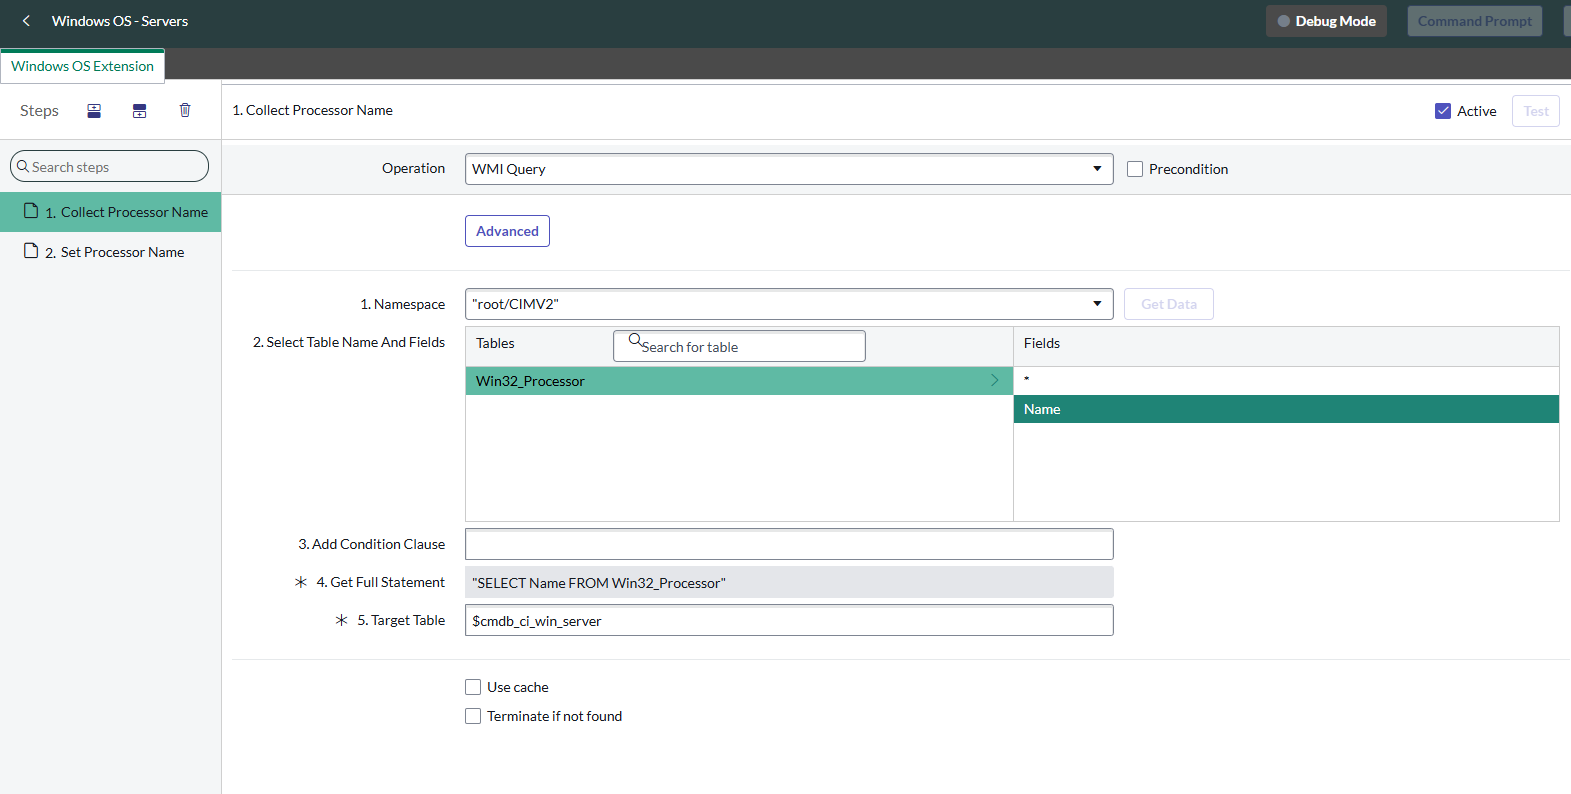Click the magnifier icon in Search for table
Viewport: 1571px width, 794px height.
pyautogui.click(x=635, y=341)
